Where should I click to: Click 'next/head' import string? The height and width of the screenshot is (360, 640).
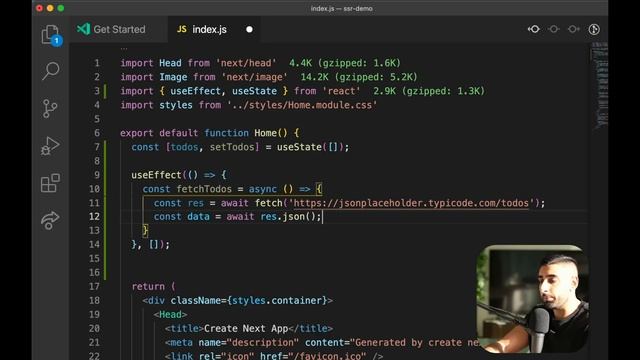[x=246, y=63]
